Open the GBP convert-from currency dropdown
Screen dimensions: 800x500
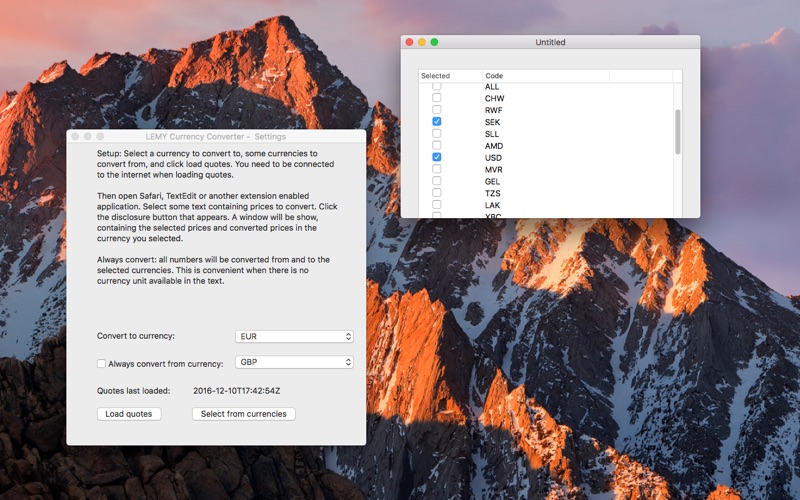tap(294, 362)
